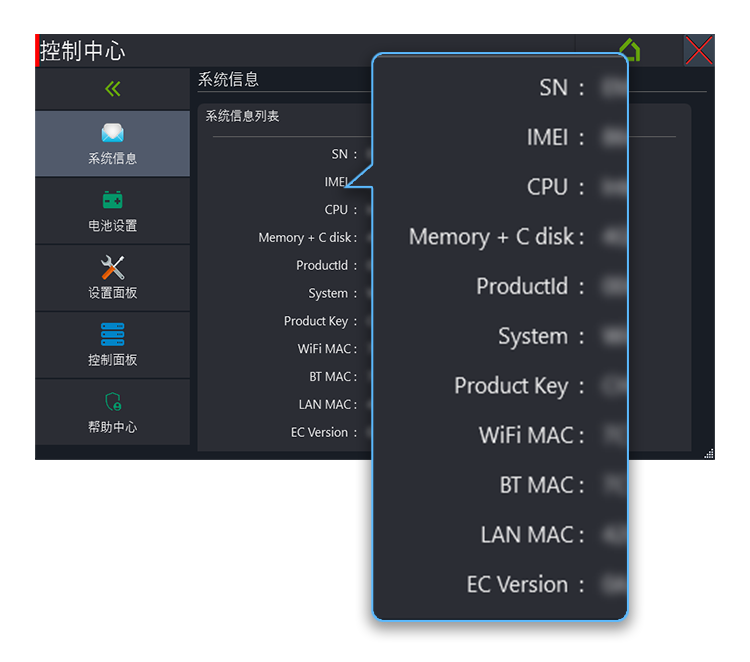750x662 pixels.
Task: Click the enlarged LAN MAC label
Action: [527, 535]
